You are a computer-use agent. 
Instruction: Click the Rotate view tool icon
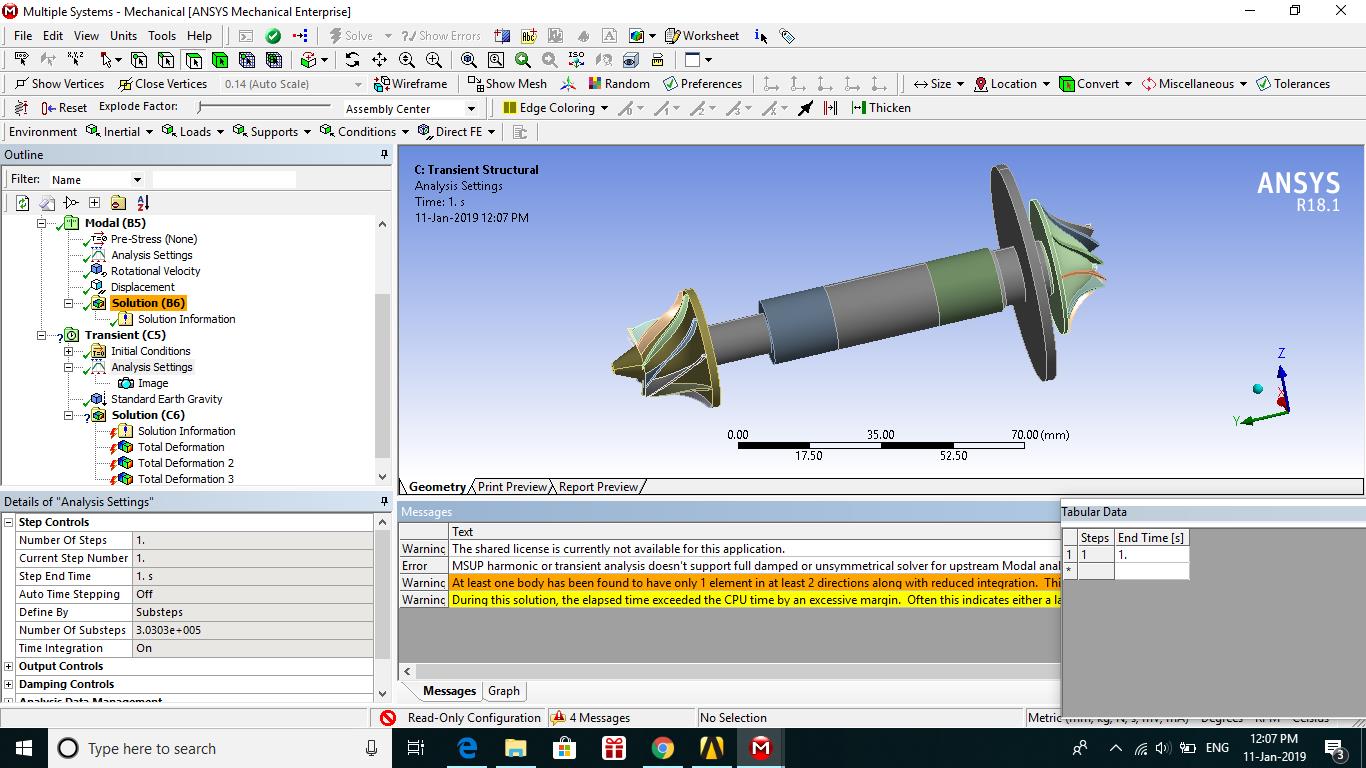click(352, 60)
